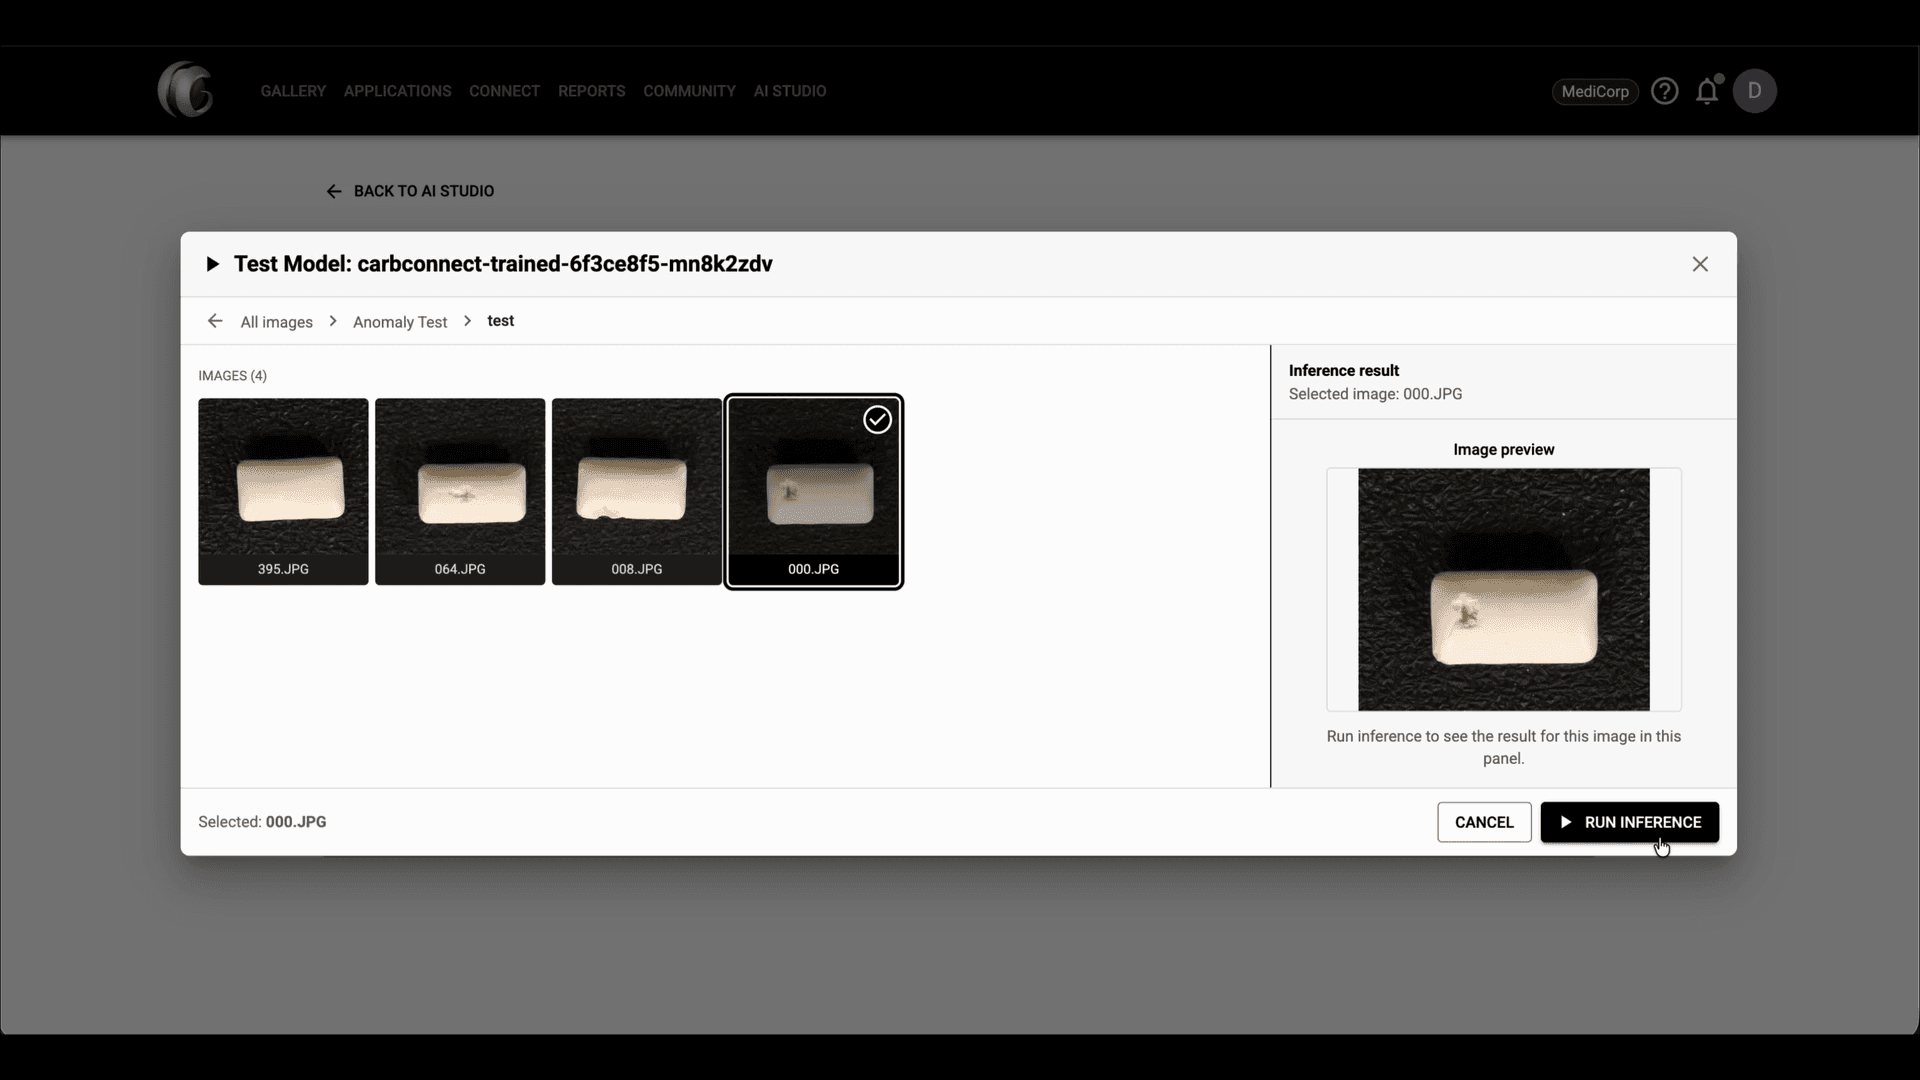
Task: Click the CarbConnect logo icon
Action: point(186,90)
